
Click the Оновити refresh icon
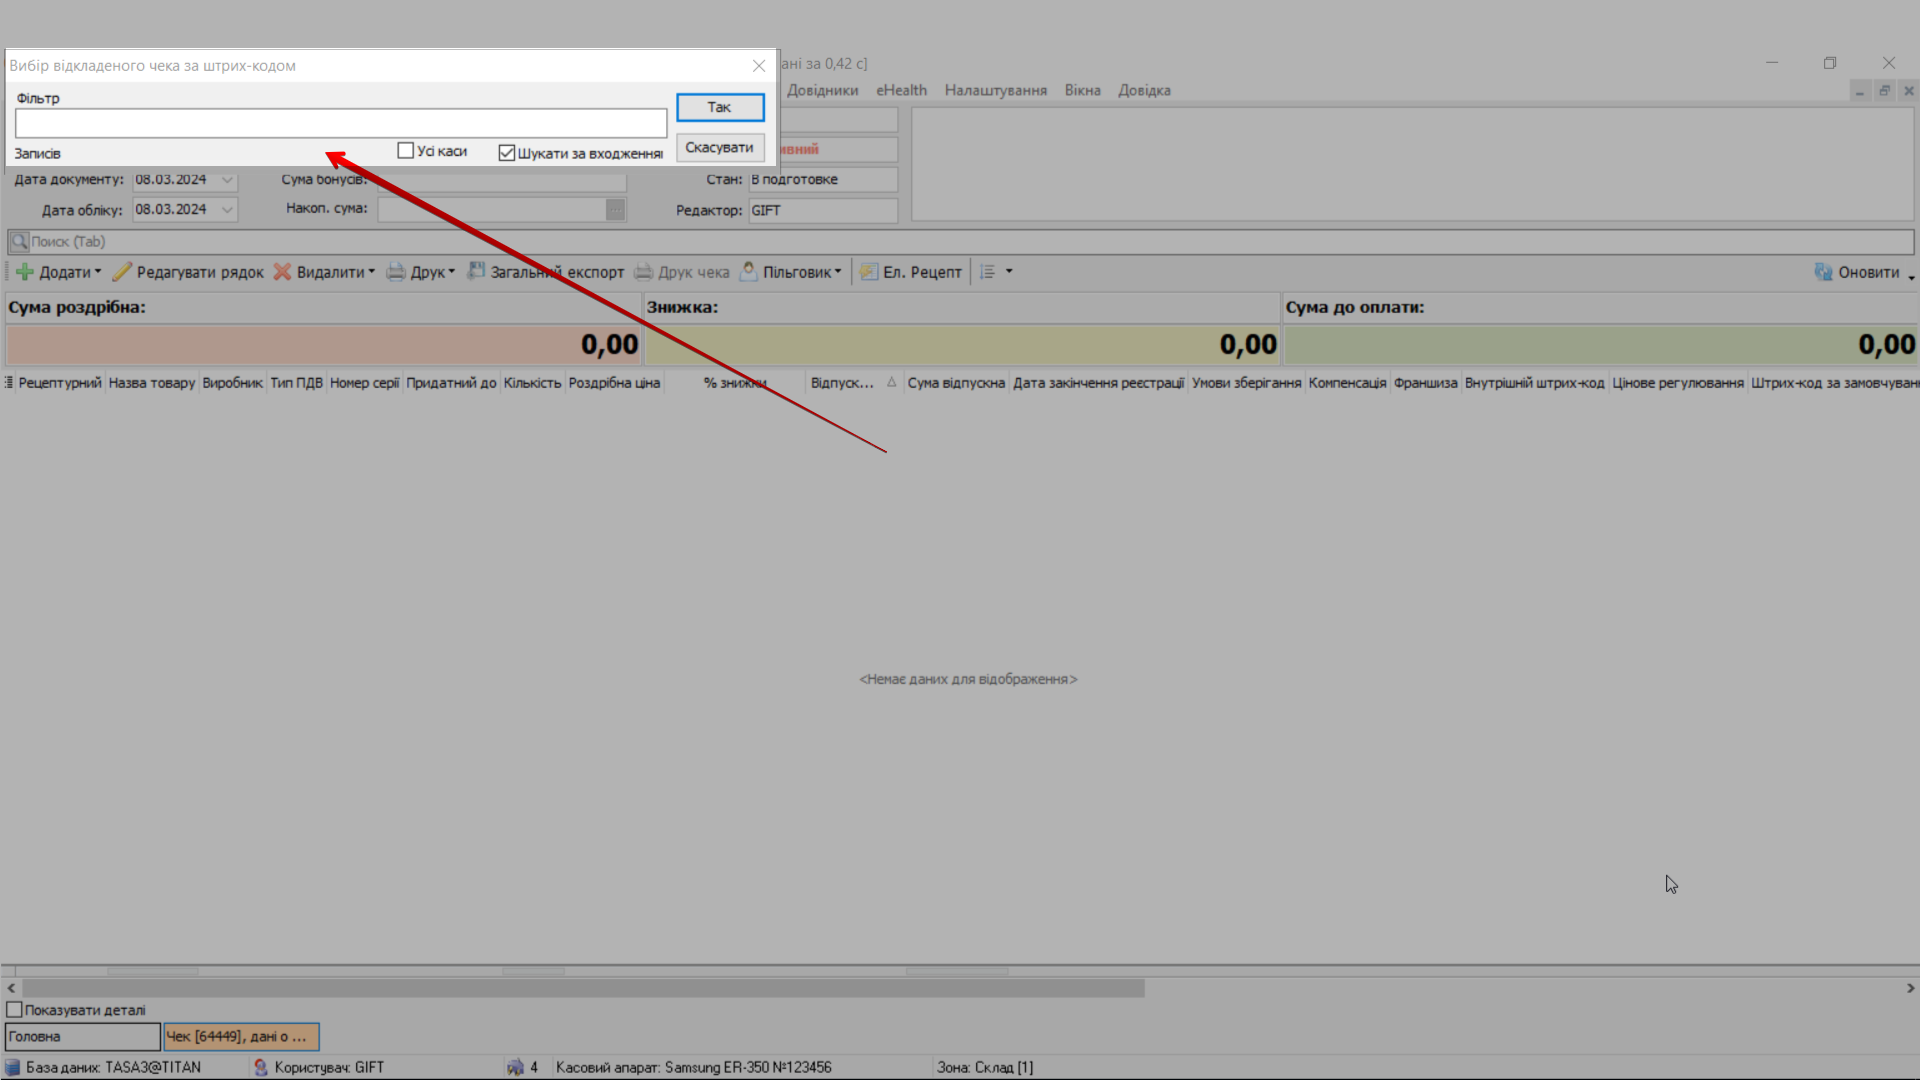coord(1824,272)
